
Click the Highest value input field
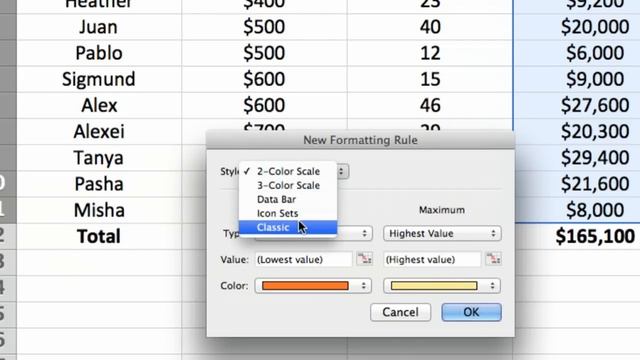pyautogui.click(x=432, y=260)
